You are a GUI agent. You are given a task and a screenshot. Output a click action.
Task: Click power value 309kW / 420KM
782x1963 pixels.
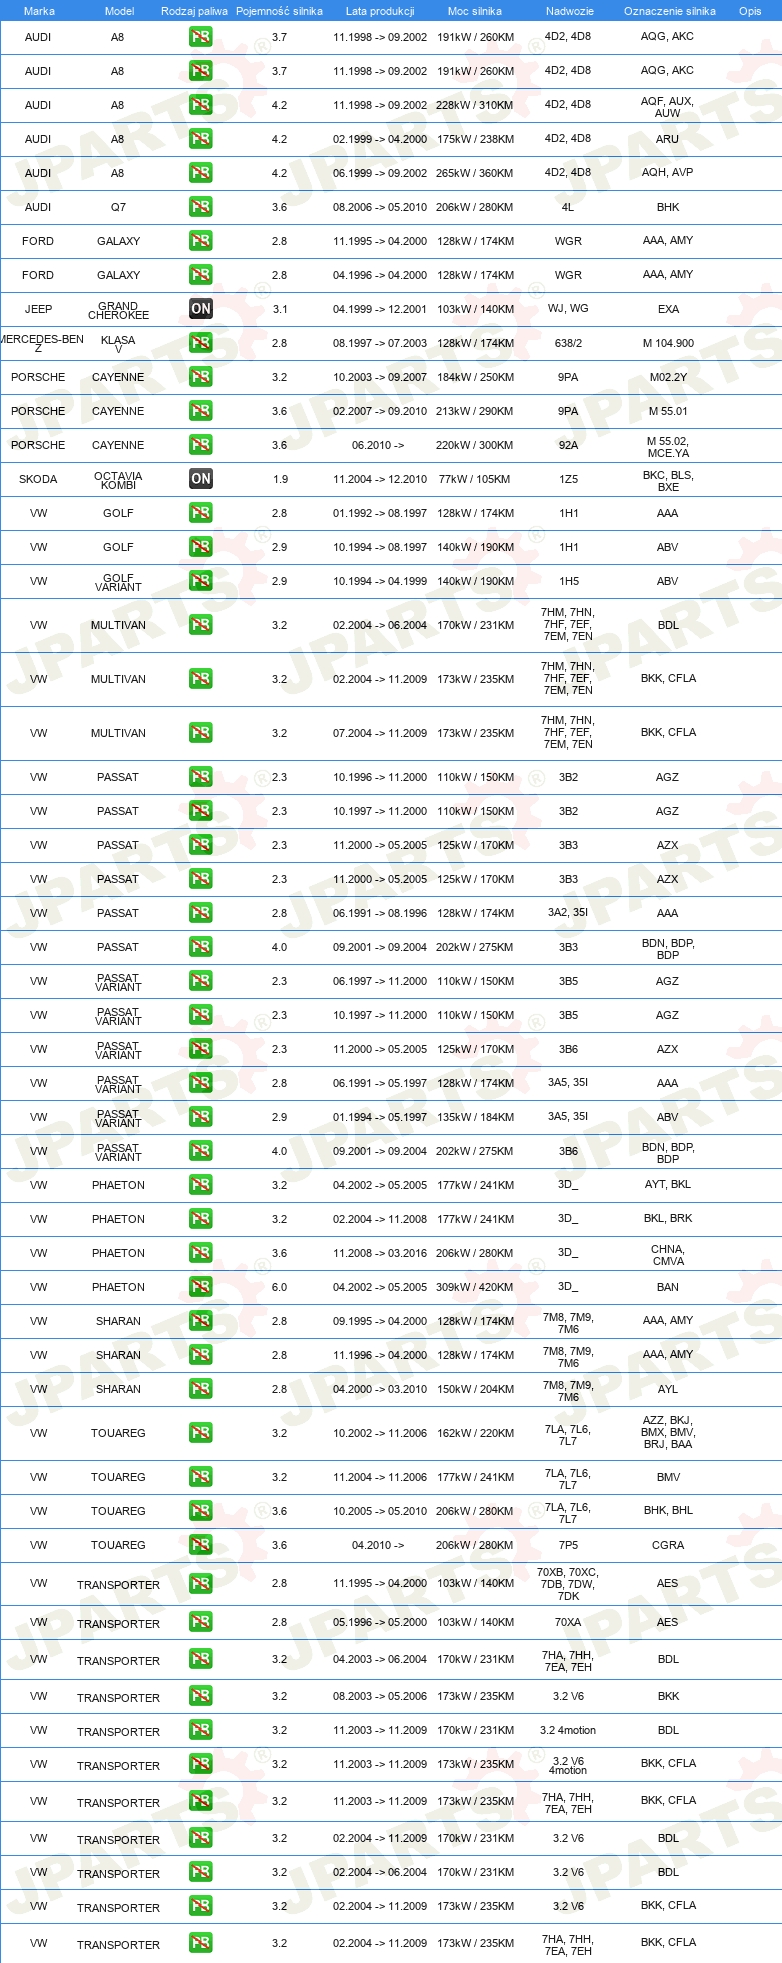pos(475,1287)
